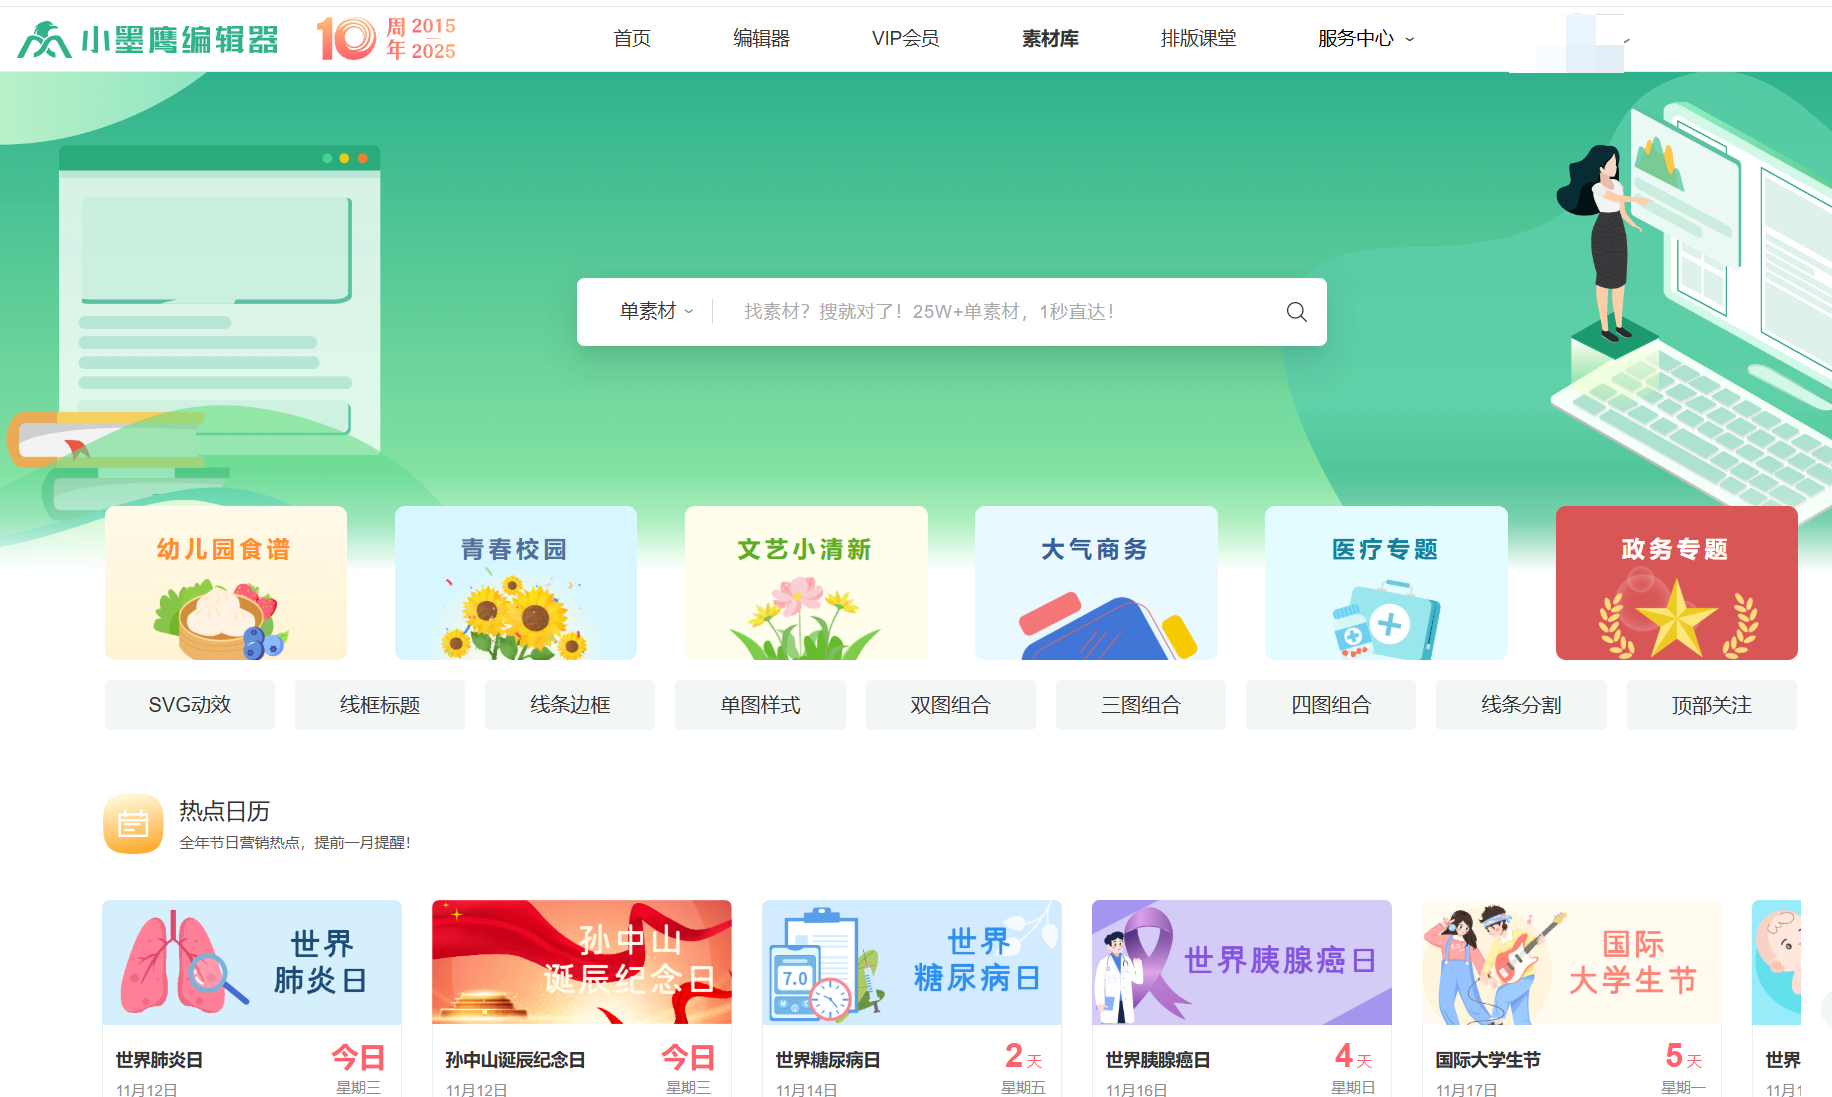1832x1097 pixels.
Task: Open the VIP会员 page
Action: (905, 39)
